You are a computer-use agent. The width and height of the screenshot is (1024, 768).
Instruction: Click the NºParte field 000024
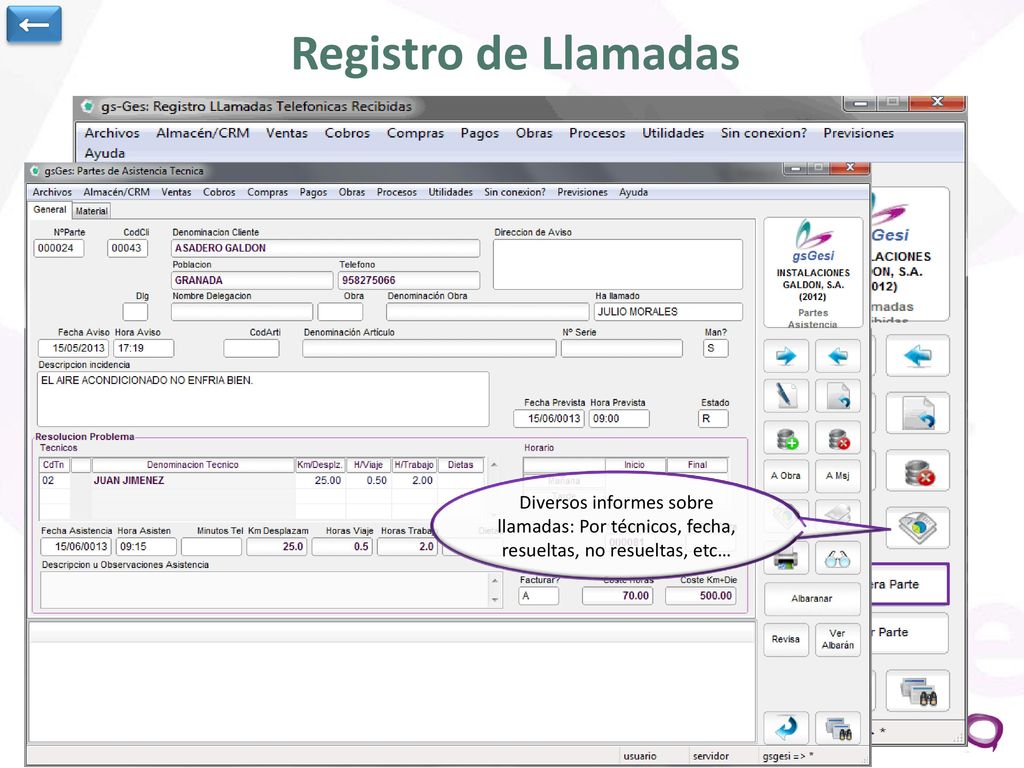pos(59,248)
